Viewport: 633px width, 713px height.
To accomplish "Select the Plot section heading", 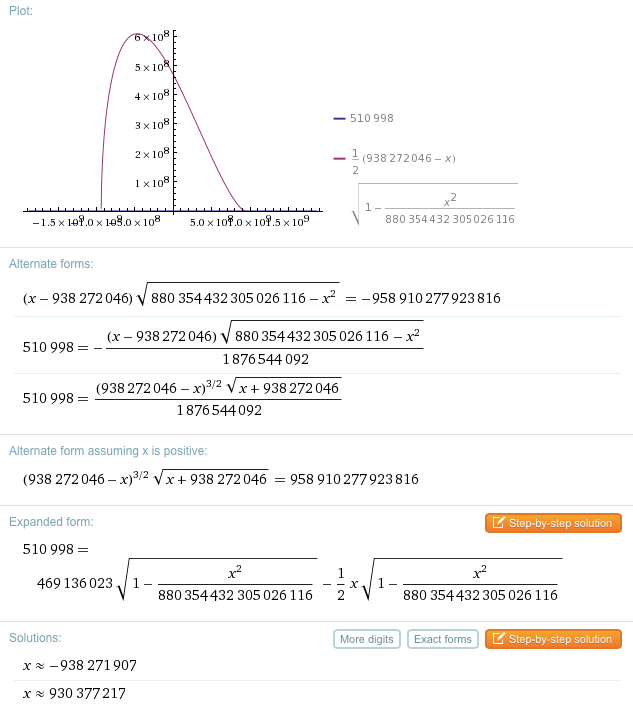I will click(20, 10).
